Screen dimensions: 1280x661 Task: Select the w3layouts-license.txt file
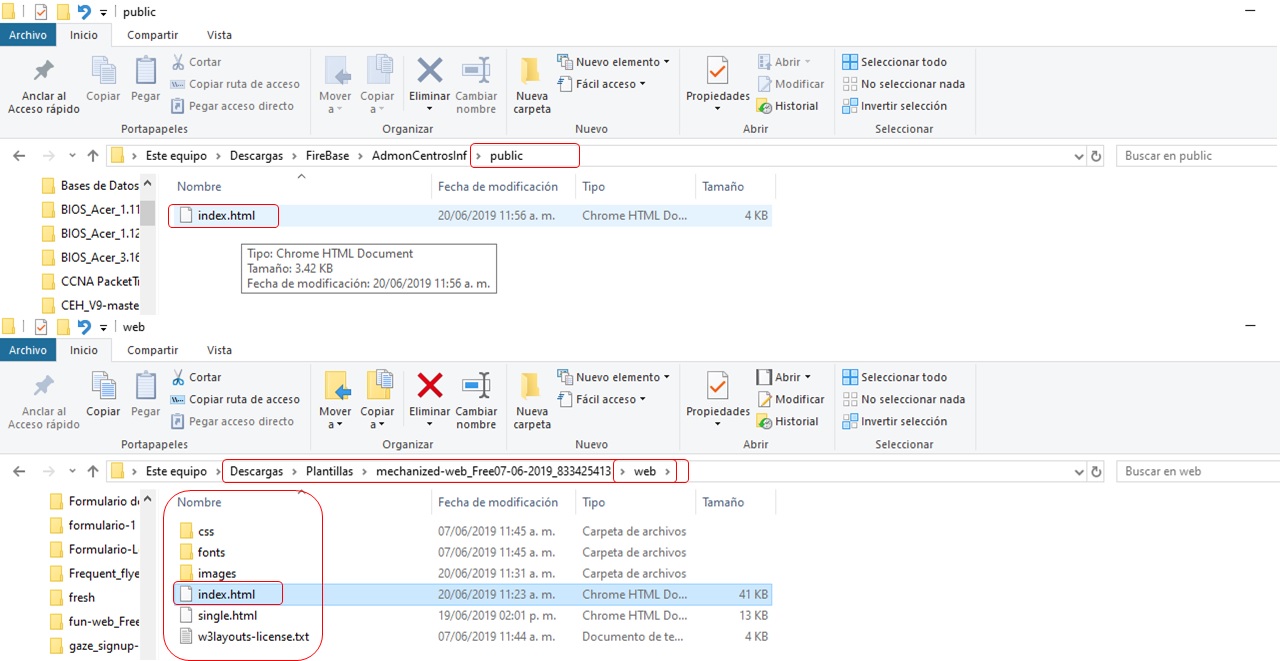[253, 636]
